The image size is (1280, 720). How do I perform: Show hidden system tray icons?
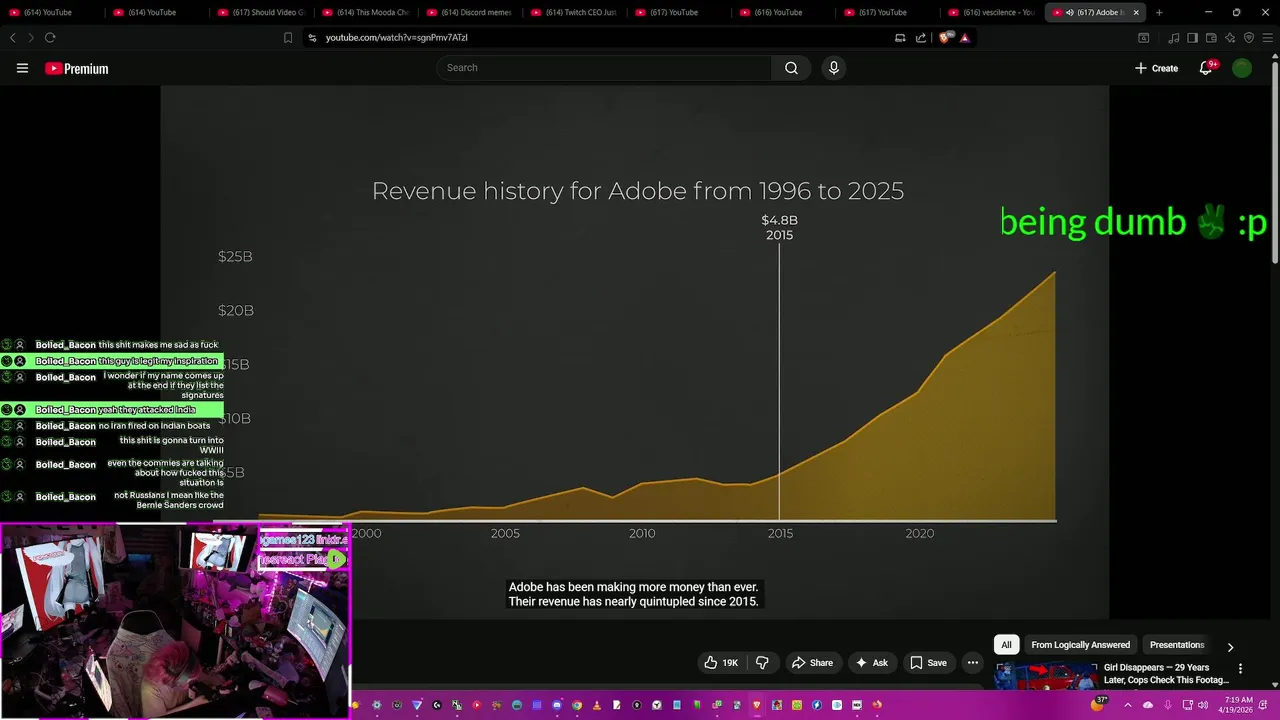(1129, 705)
